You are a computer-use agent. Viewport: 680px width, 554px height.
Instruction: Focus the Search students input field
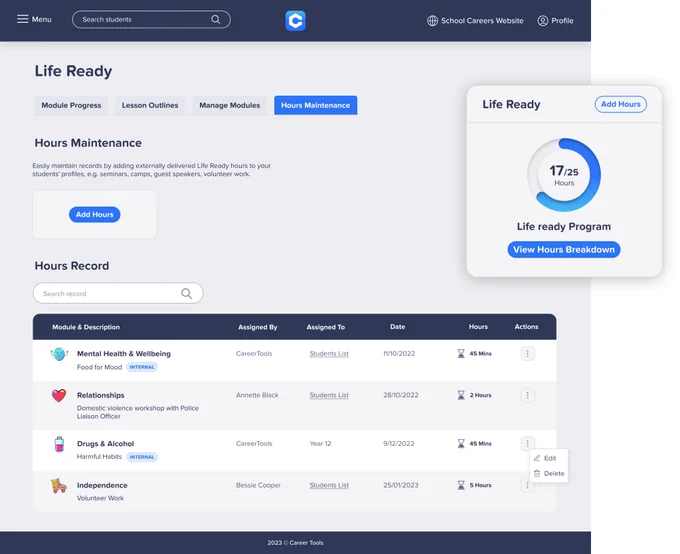(151, 20)
